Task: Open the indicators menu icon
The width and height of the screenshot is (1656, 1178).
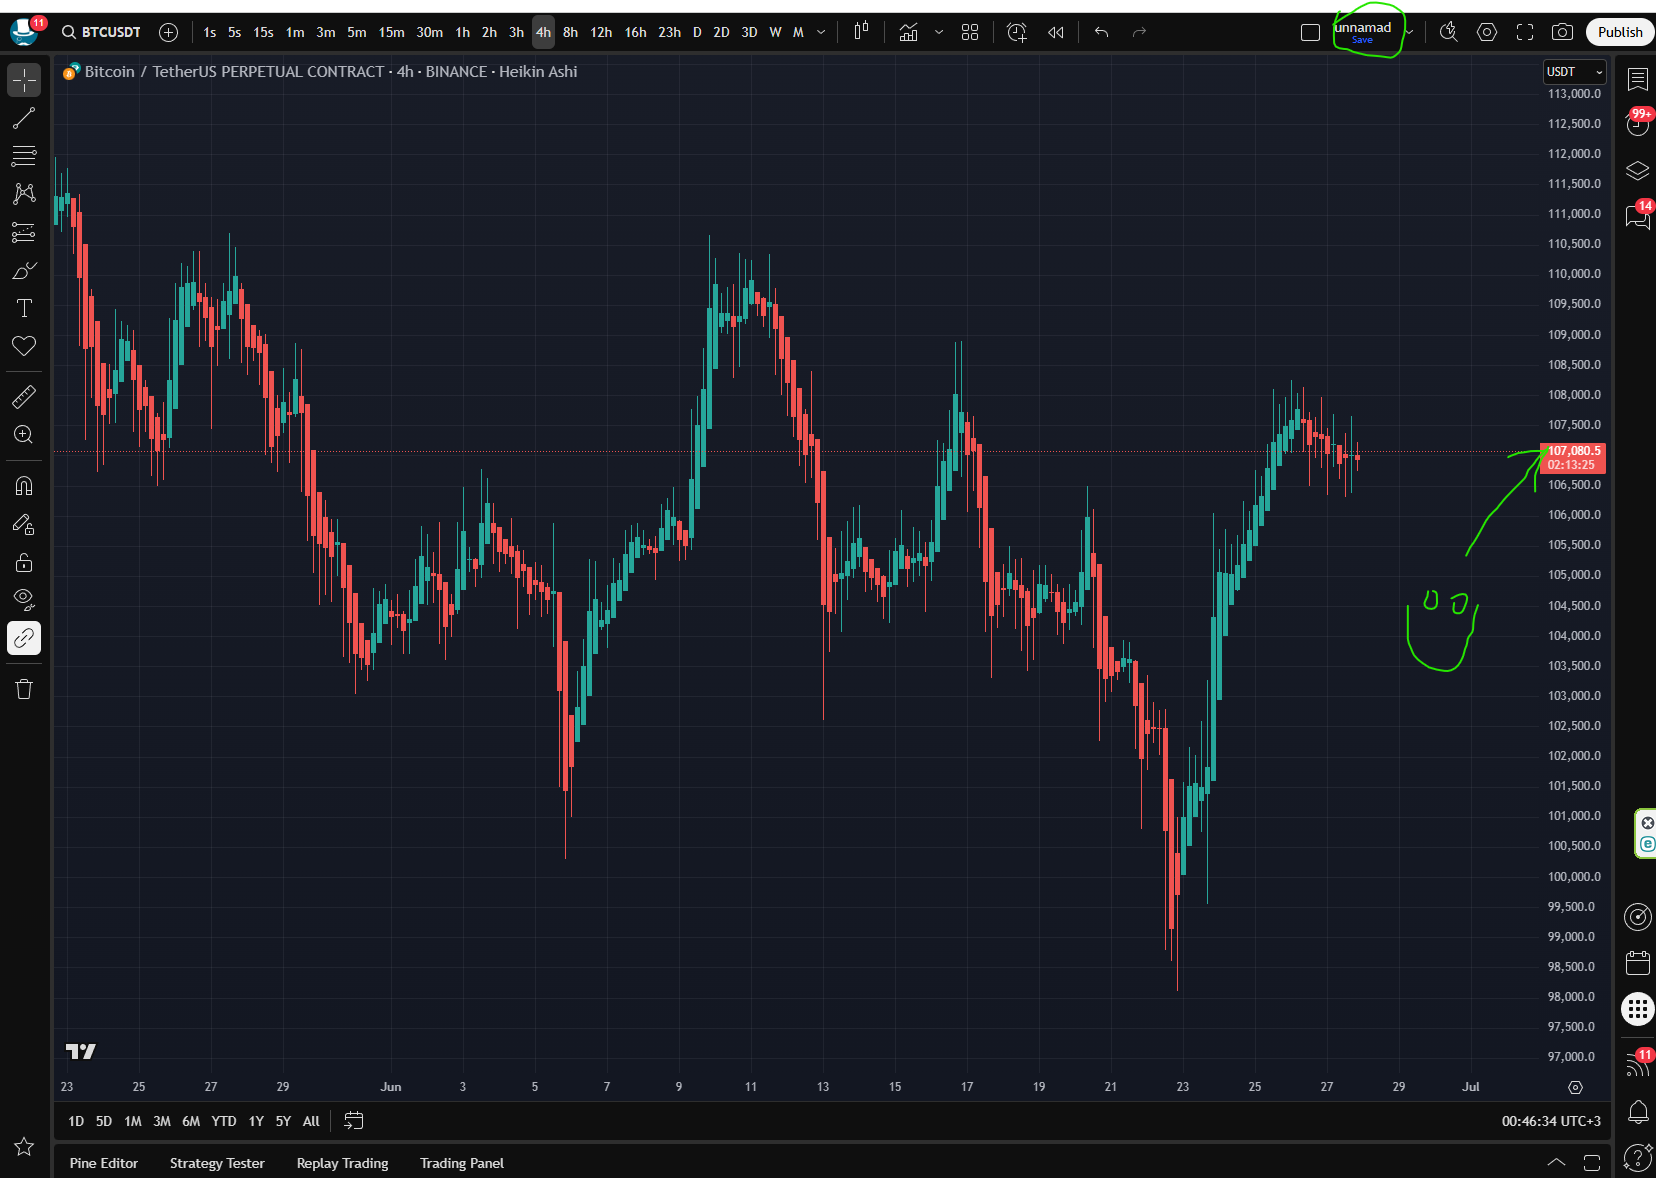Action: click(x=908, y=32)
